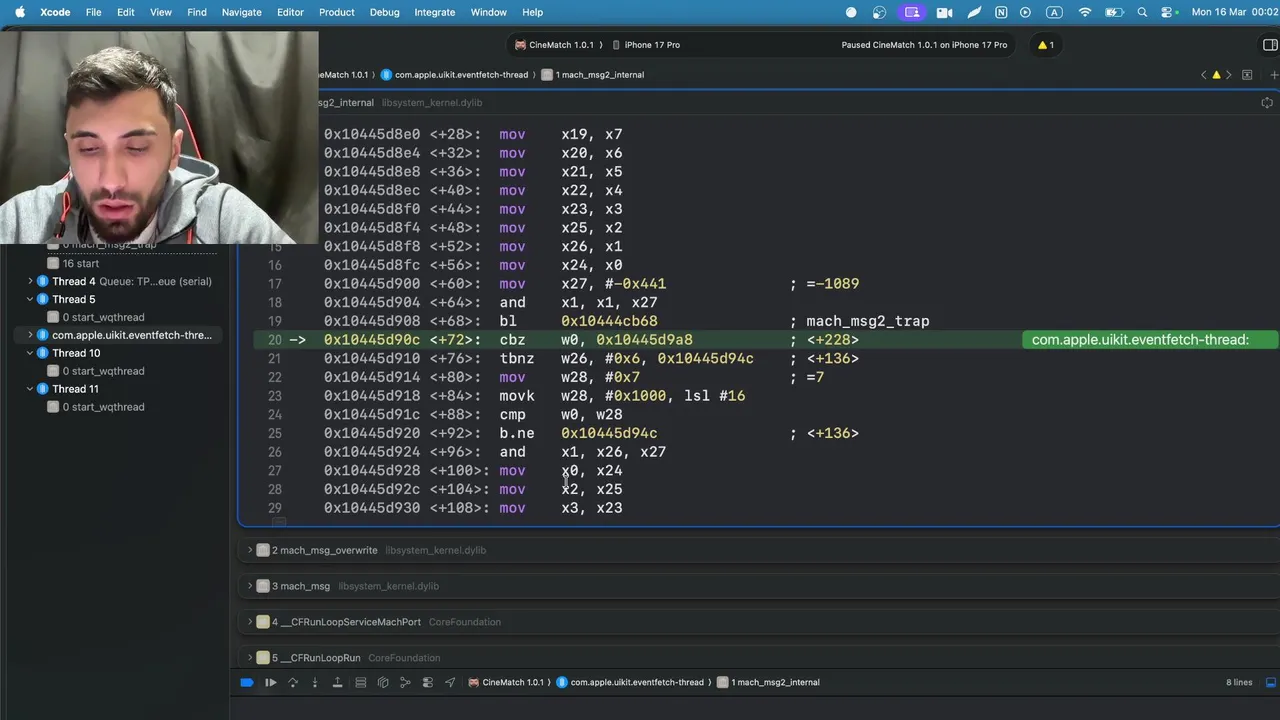Toggle breakpoints activation in debug bar
Image resolution: width=1280 pixels, height=720 pixels.
tap(247, 682)
